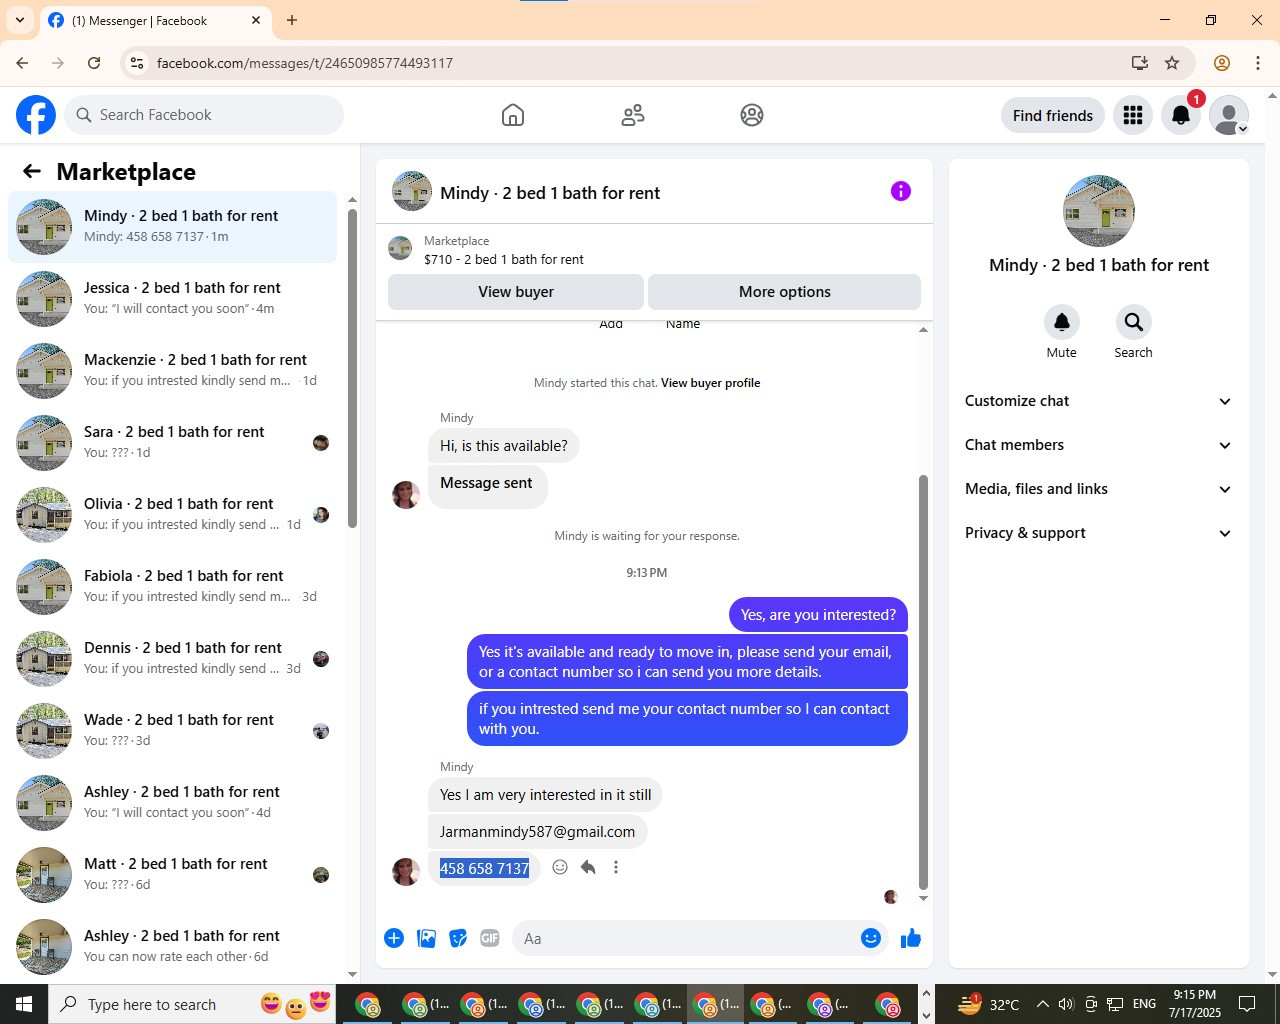Open Matt's 2 bed 1 bath chat

pos(173,875)
